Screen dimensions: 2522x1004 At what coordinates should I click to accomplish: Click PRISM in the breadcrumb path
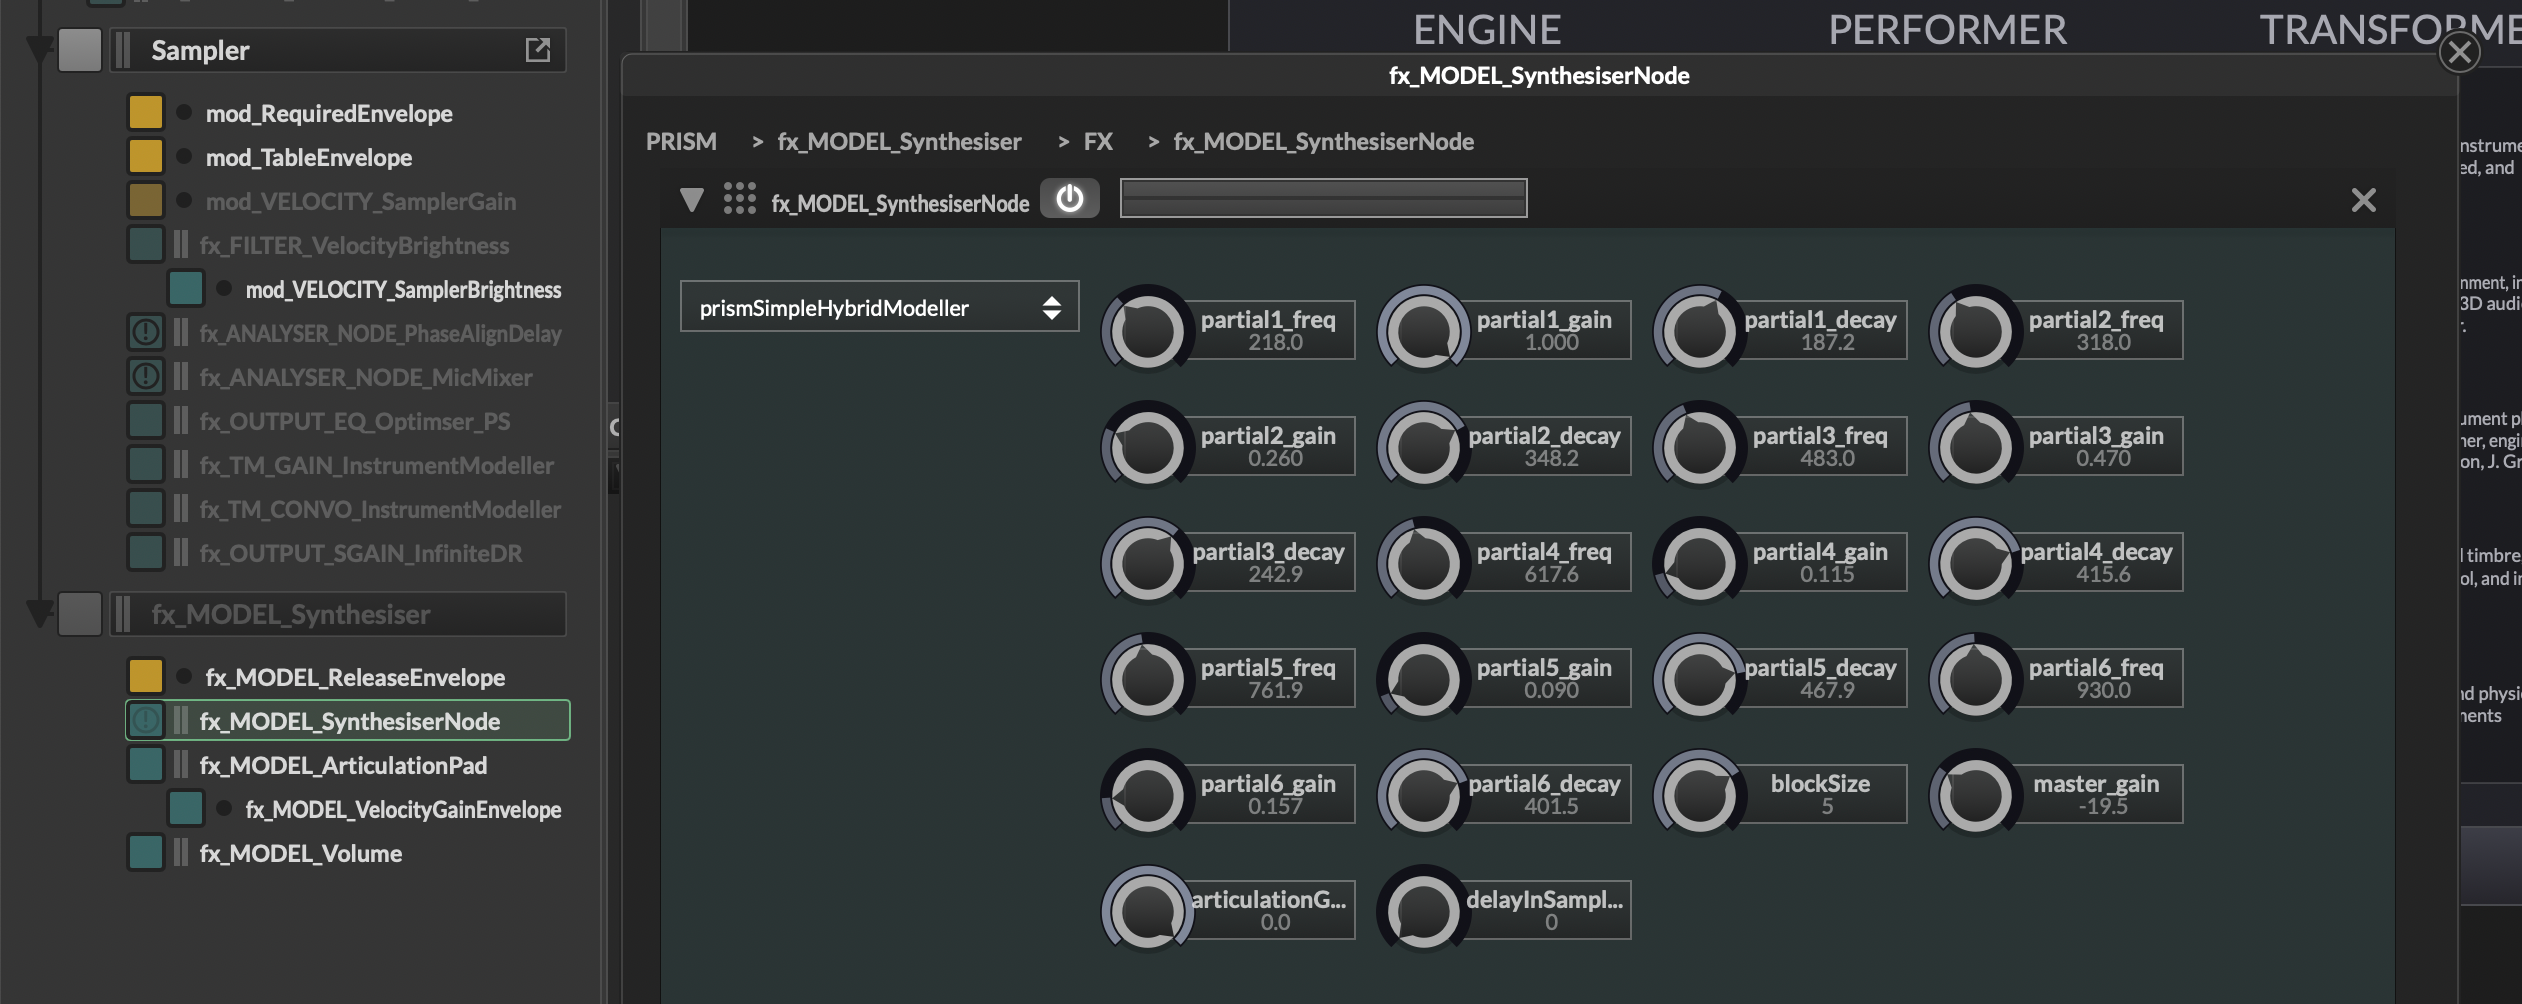pyautogui.click(x=680, y=142)
